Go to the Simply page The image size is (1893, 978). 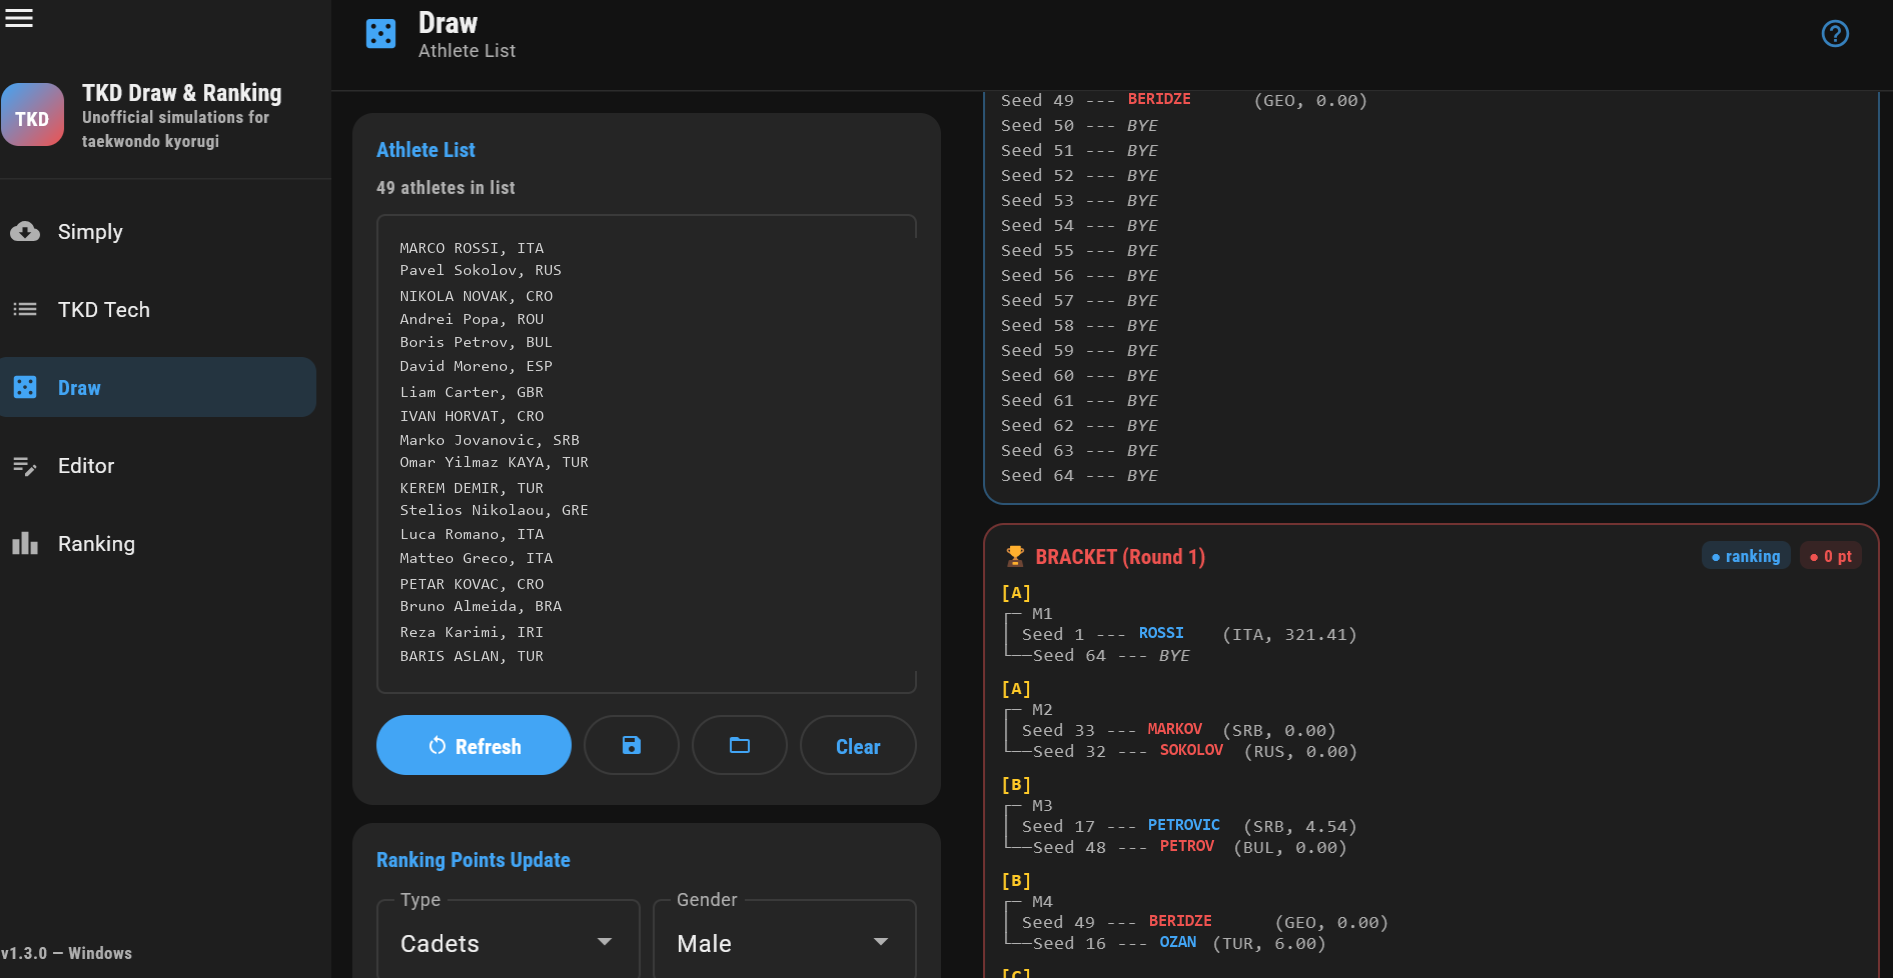[158, 232]
